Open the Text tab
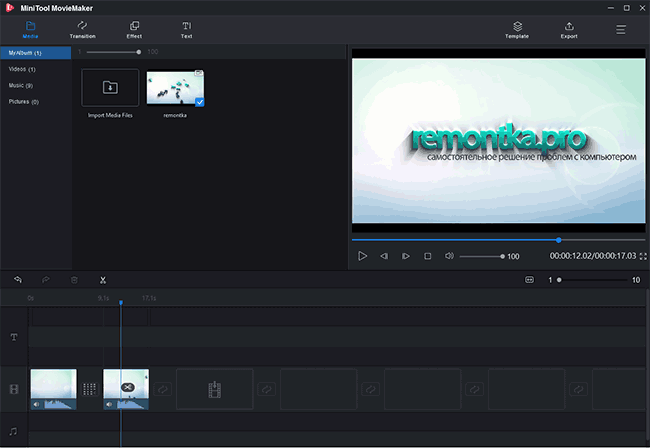The width and height of the screenshot is (650, 448). (187, 30)
